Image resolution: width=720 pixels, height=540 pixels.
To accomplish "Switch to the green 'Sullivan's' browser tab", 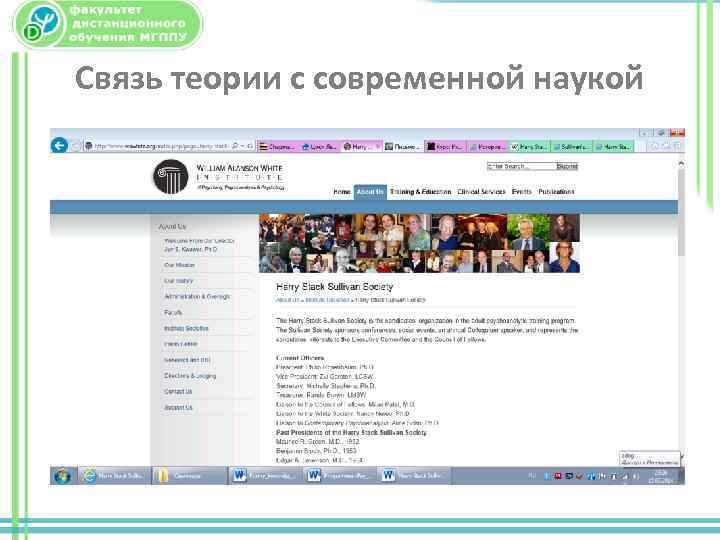I will (x=570, y=146).
